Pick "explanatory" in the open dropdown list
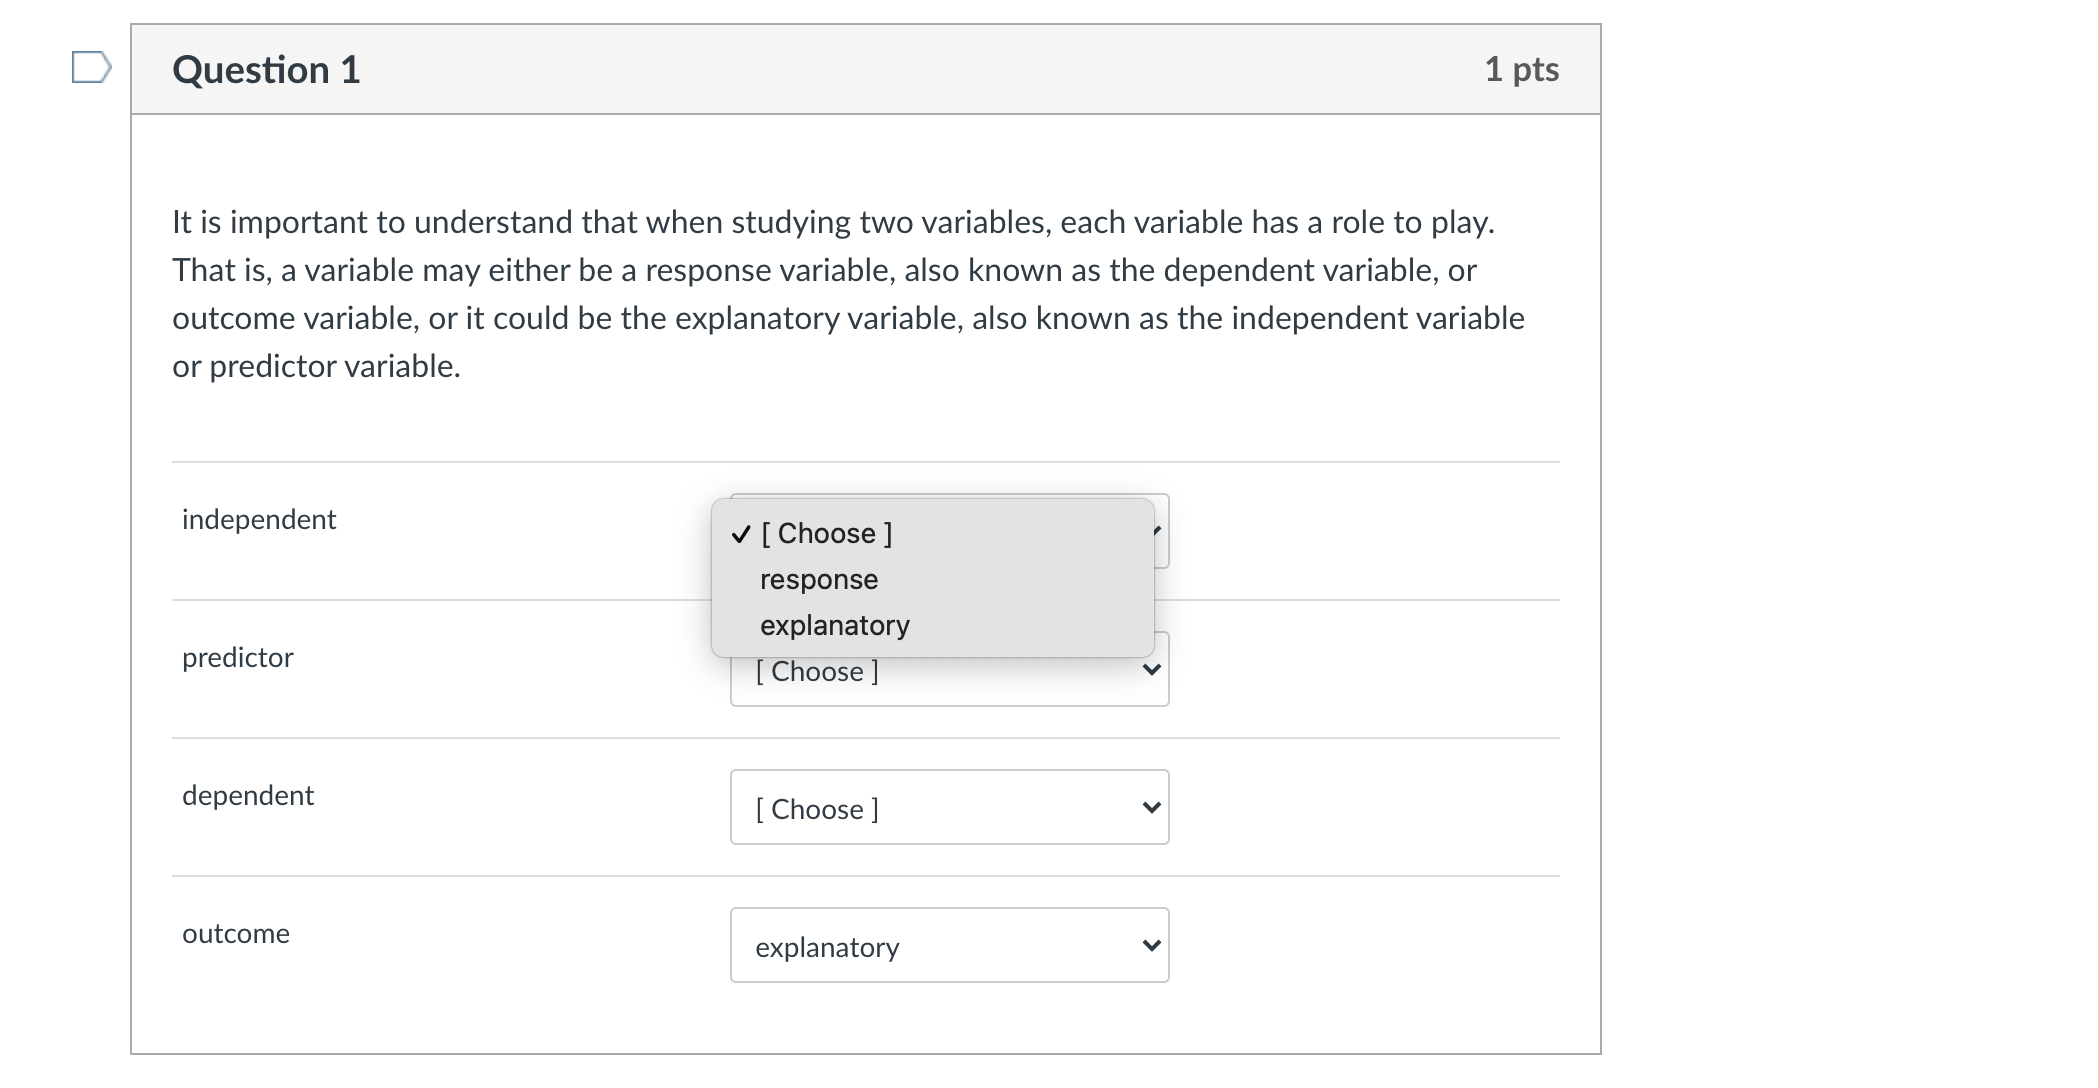This screenshot has height=1088, width=2098. point(835,626)
